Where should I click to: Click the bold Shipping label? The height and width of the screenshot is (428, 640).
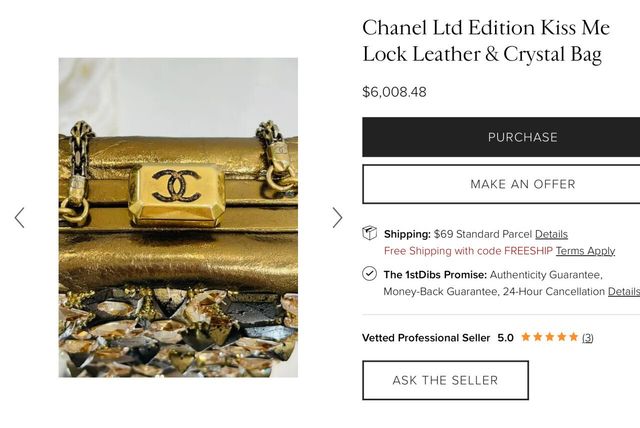click(x=407, y=234)
